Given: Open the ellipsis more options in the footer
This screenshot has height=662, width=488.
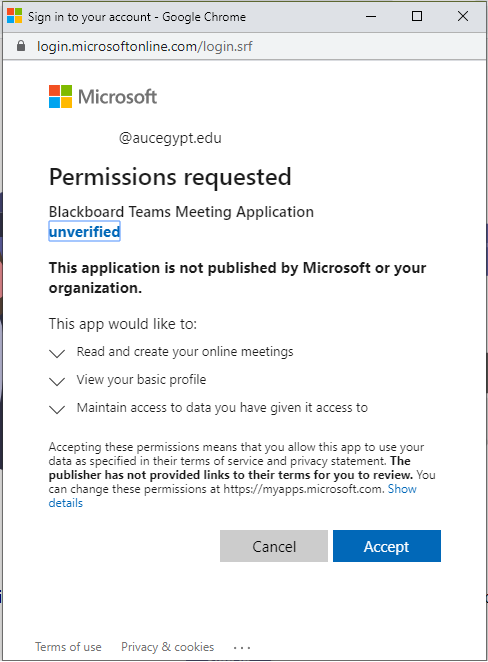Looking at the screenshot, I should (242, 647).
